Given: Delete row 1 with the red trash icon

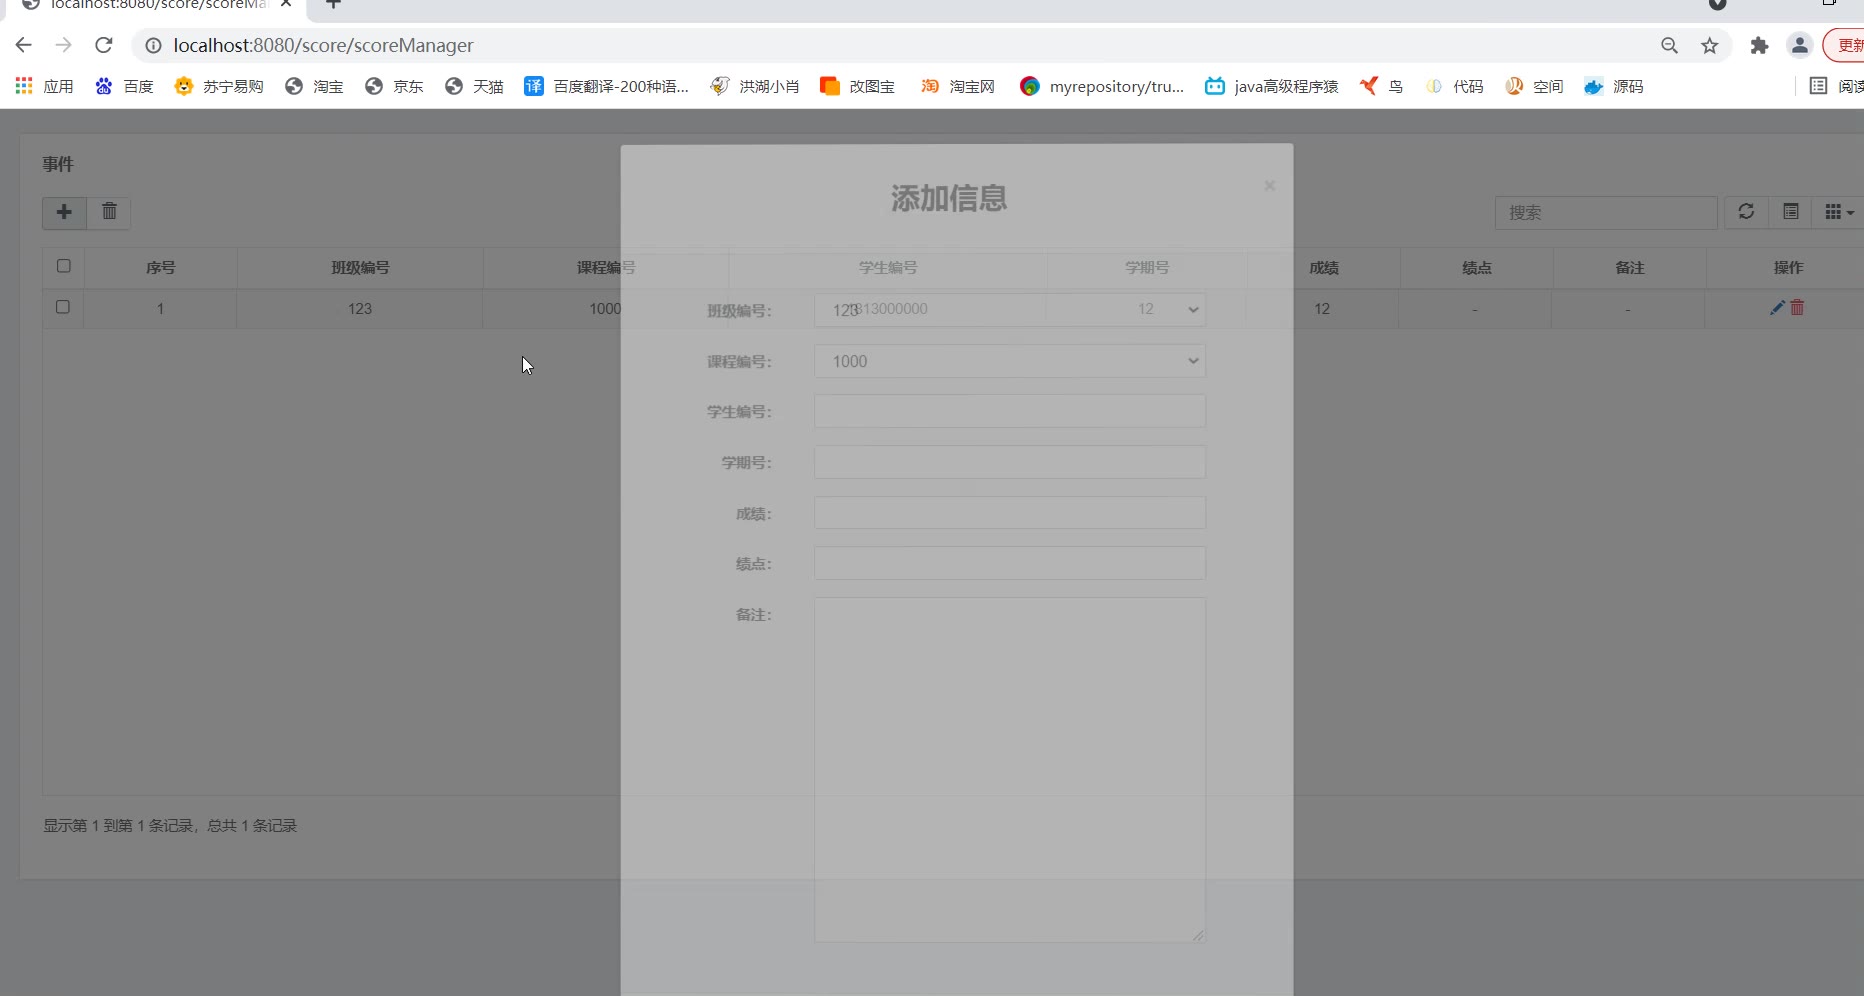Looking at the screenshot, I should 1797,308.
